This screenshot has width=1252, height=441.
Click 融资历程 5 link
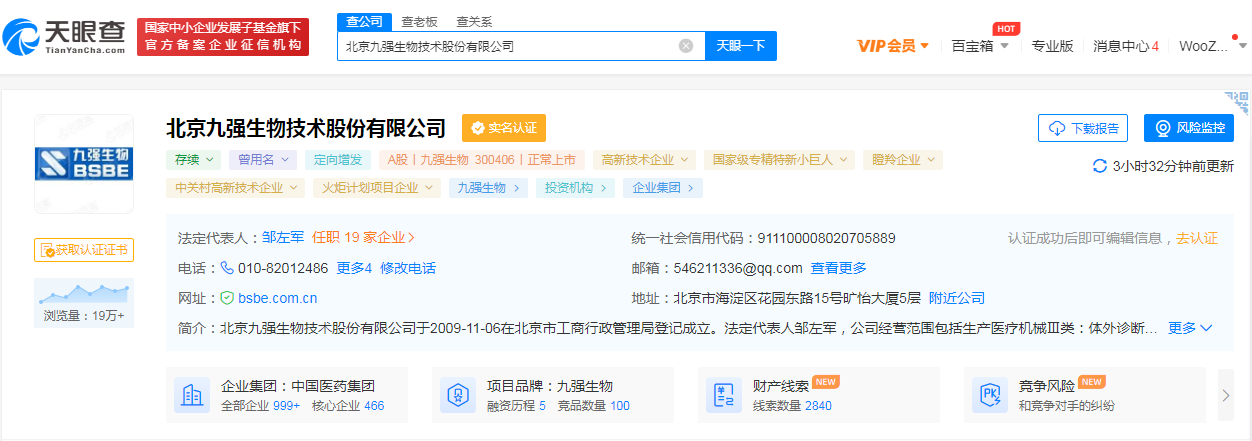pyautogui.click(x=516, y=406)
